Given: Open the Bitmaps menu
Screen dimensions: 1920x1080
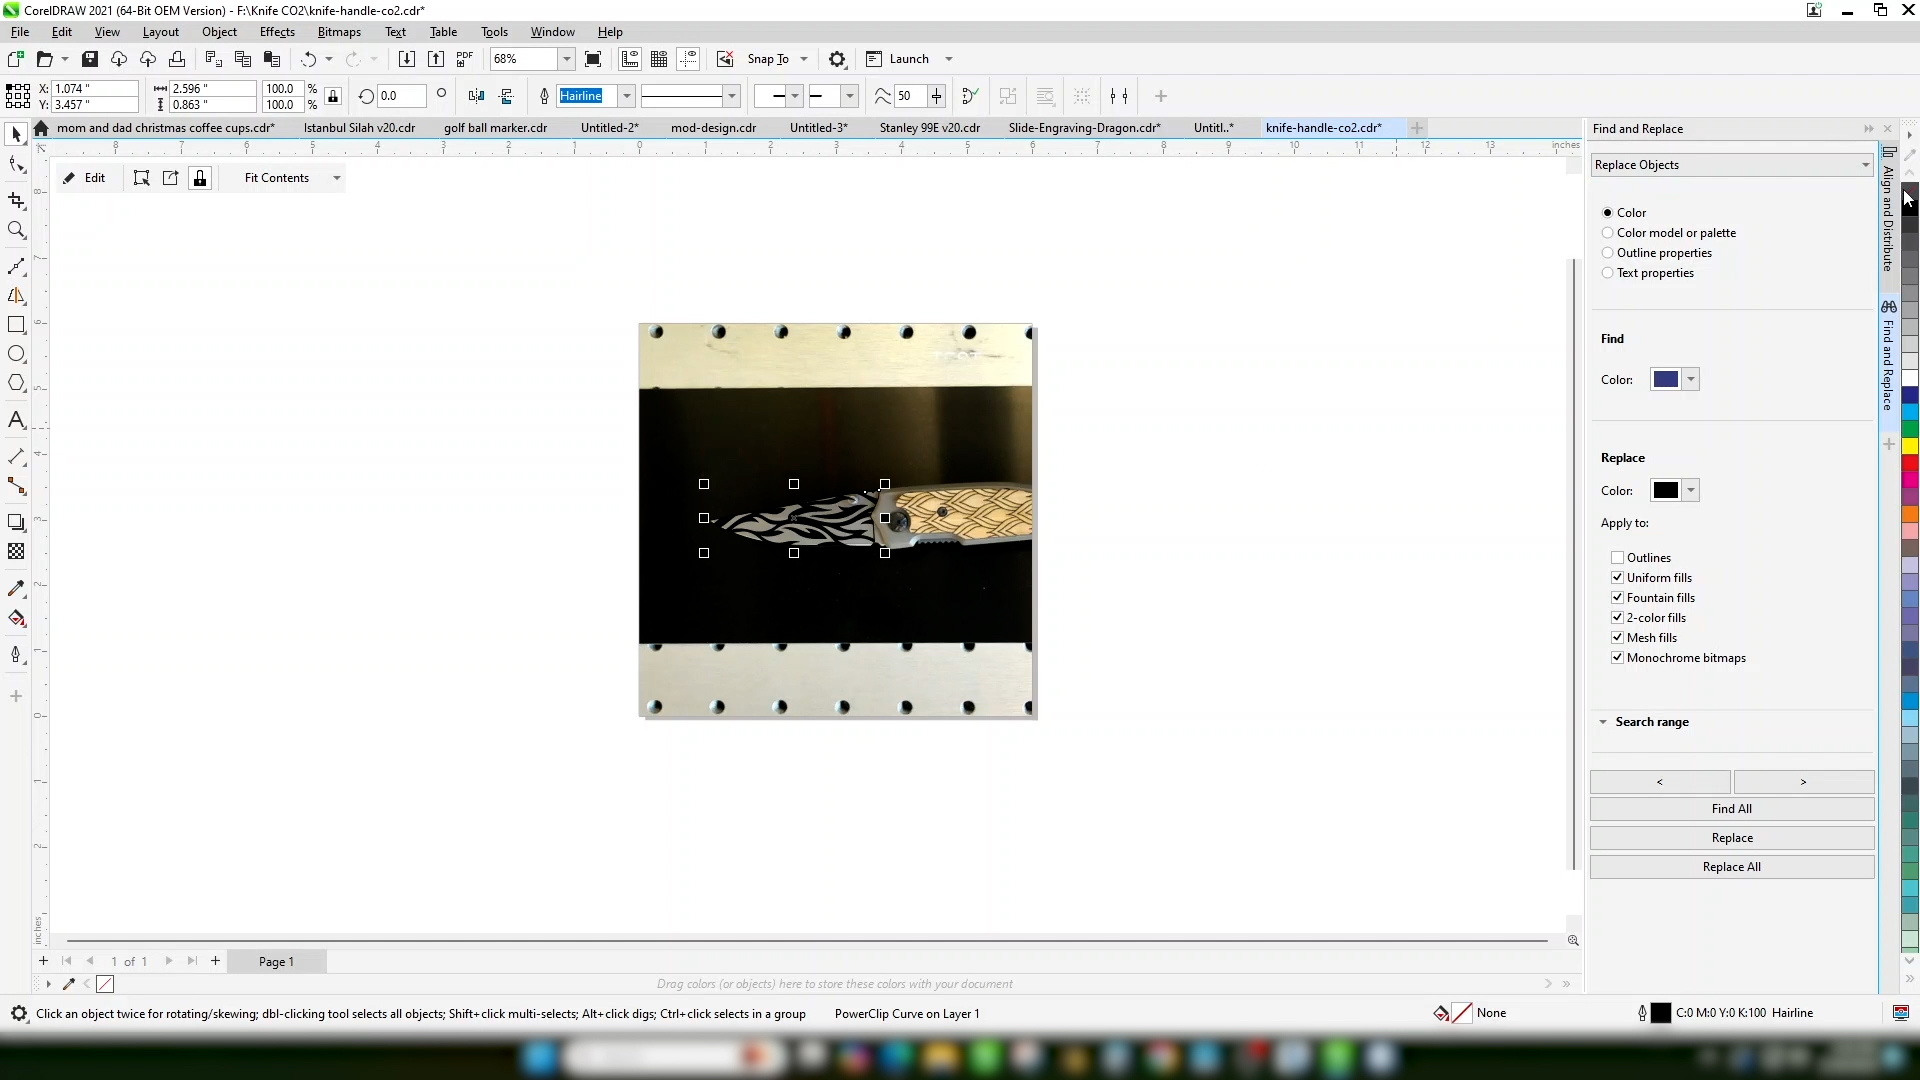Looking at the screenshot, I should point(338,32).
